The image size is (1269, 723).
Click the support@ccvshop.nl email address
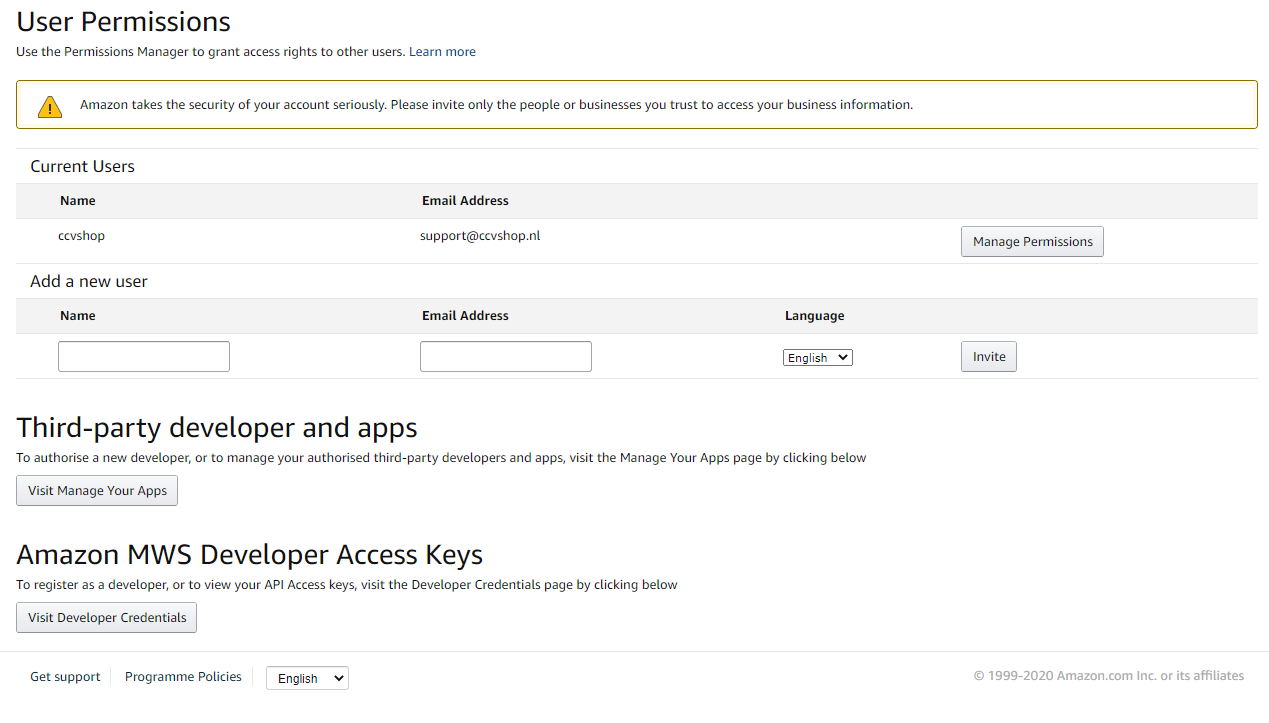480,236
